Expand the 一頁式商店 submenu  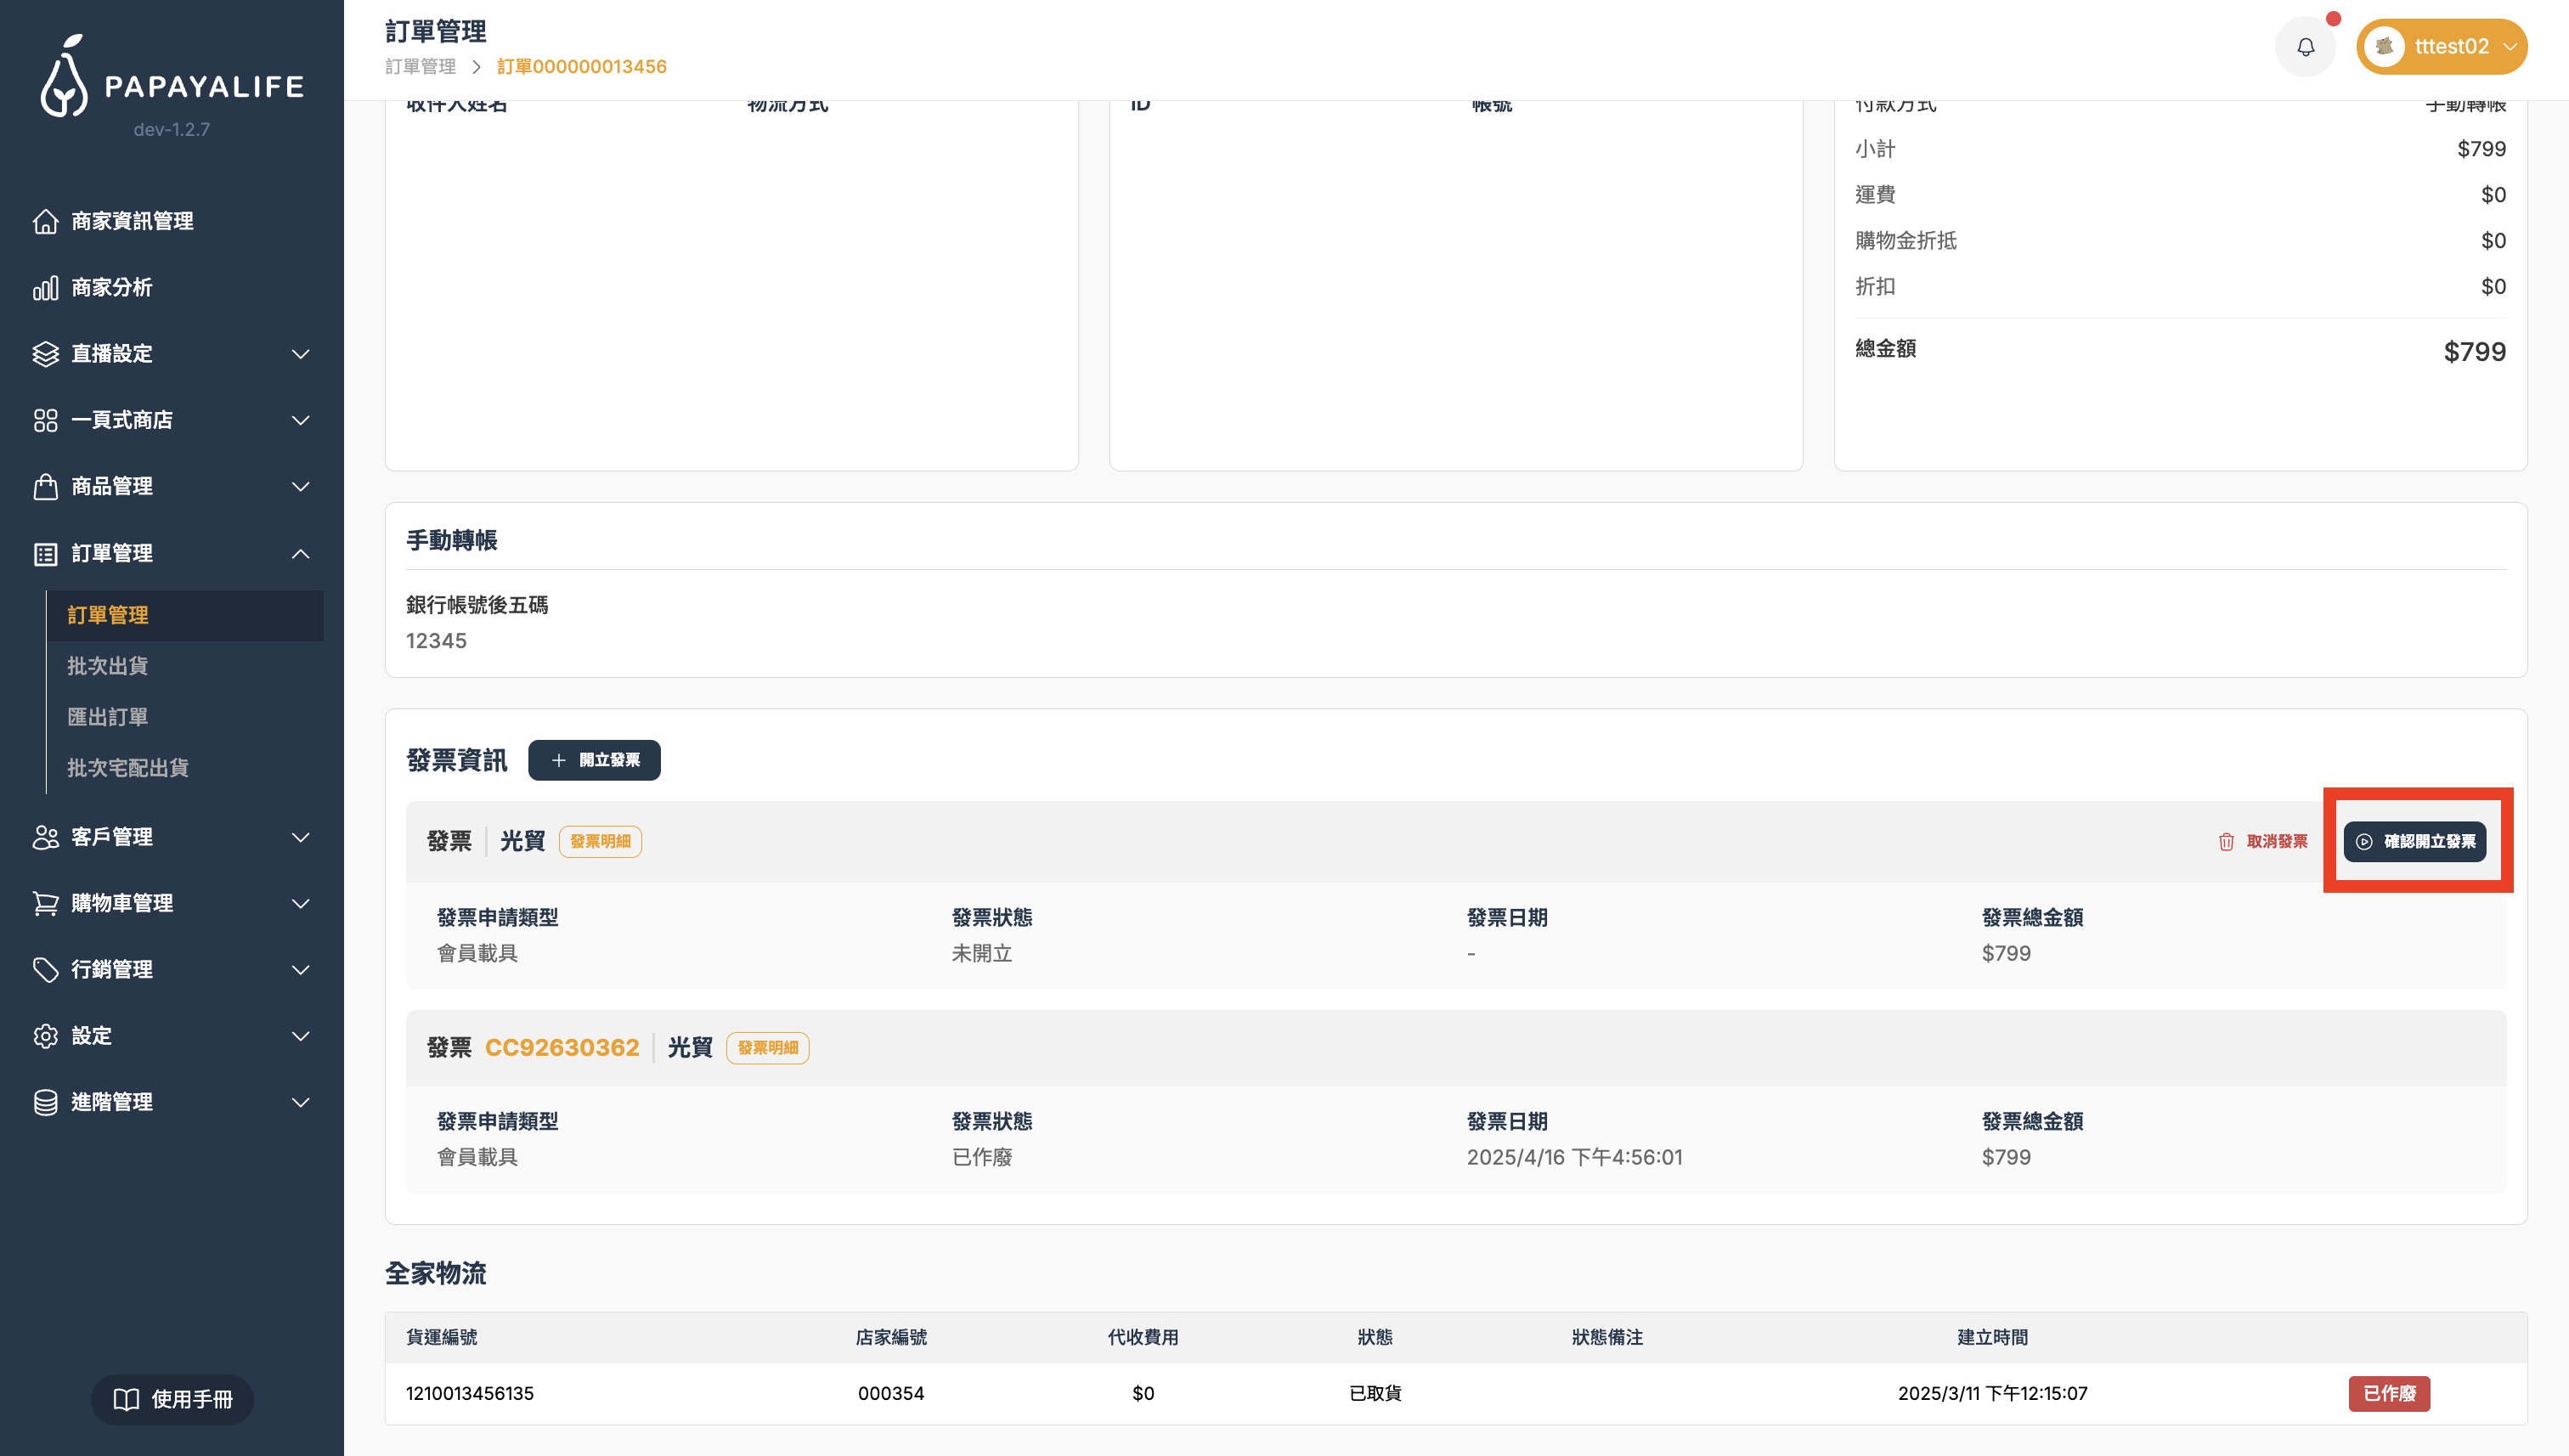(x=300, y=420)
